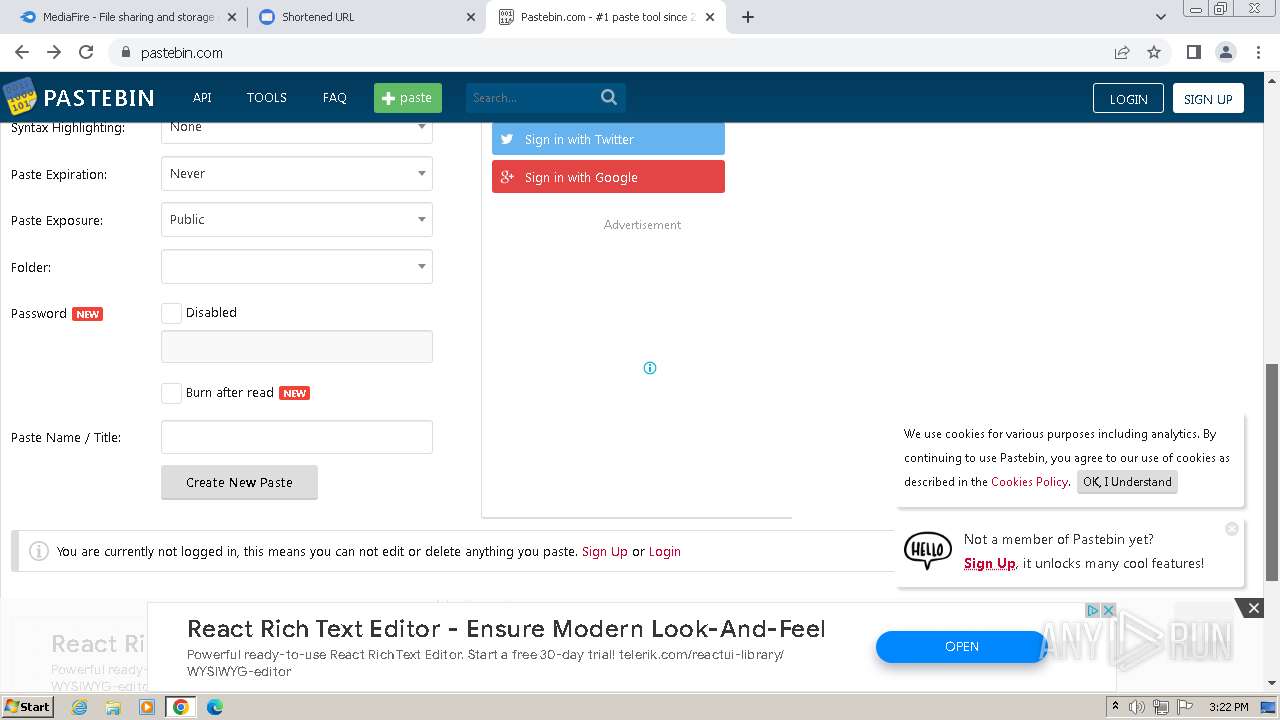Open the Chrome three-dot menu

[x=1258, y=52]
